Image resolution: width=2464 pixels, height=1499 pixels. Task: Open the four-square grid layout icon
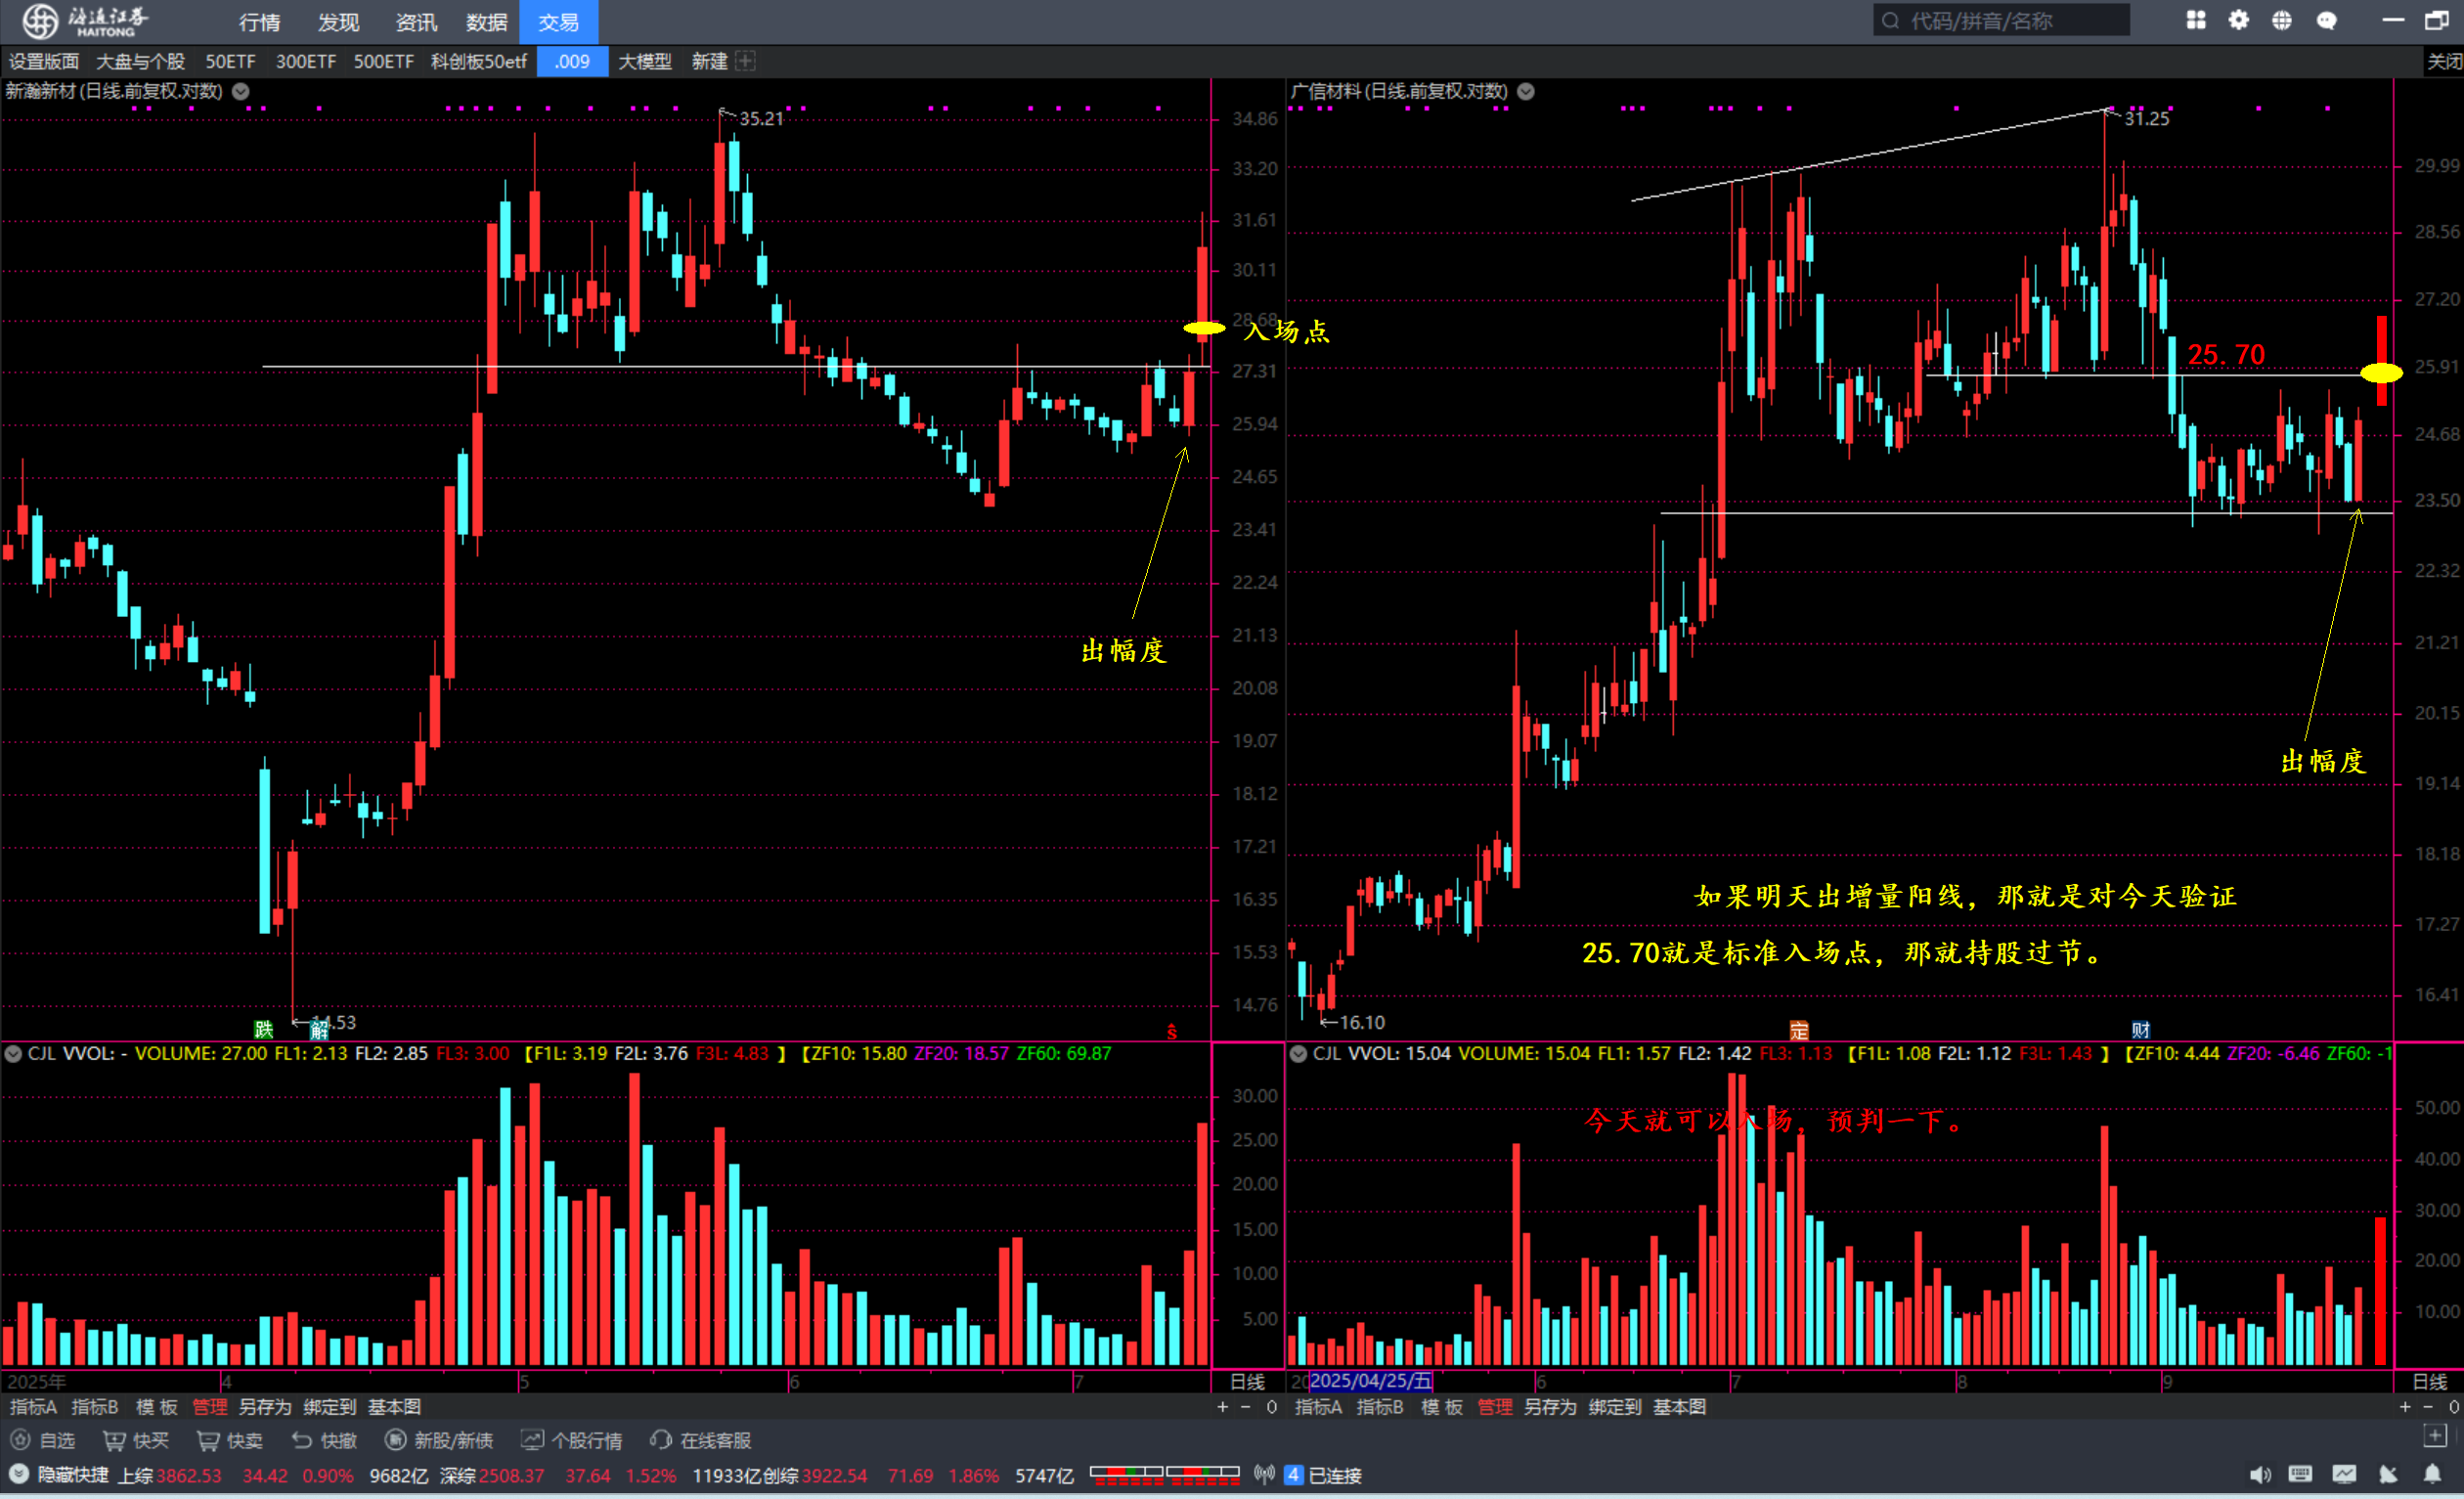(2195, 20)
